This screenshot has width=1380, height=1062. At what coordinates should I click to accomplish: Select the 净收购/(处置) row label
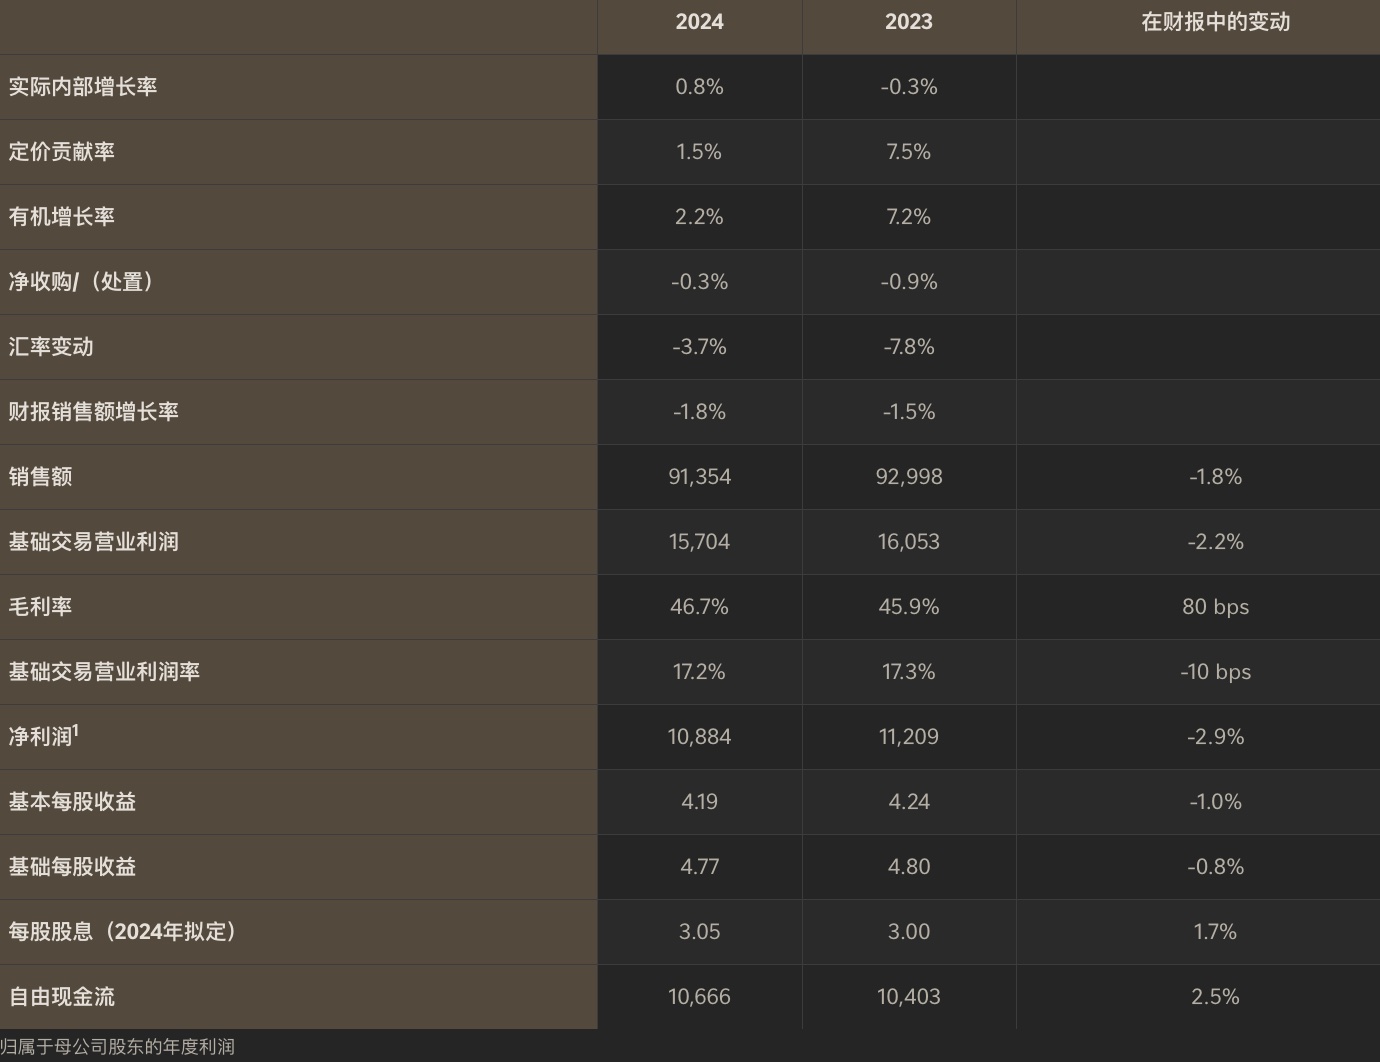pos(81,282)
